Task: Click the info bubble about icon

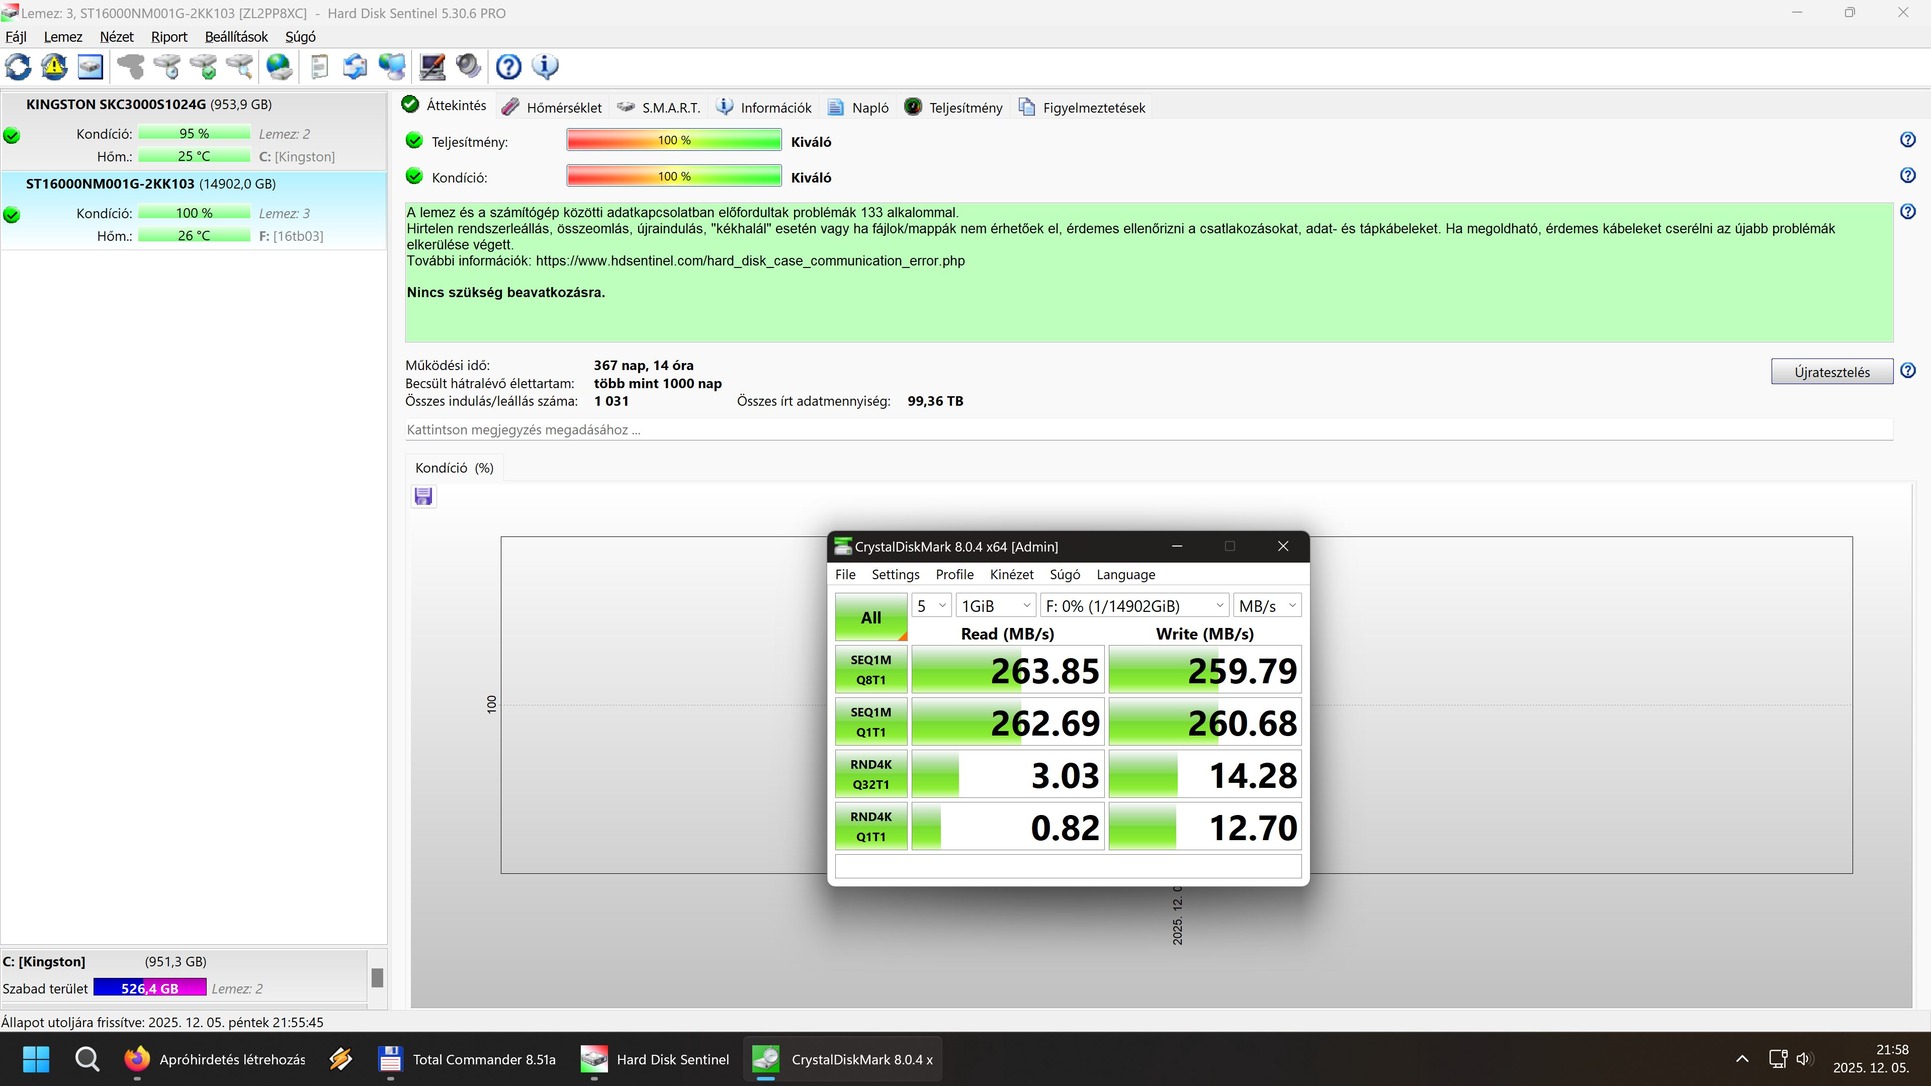Action: tap(545, 67)
